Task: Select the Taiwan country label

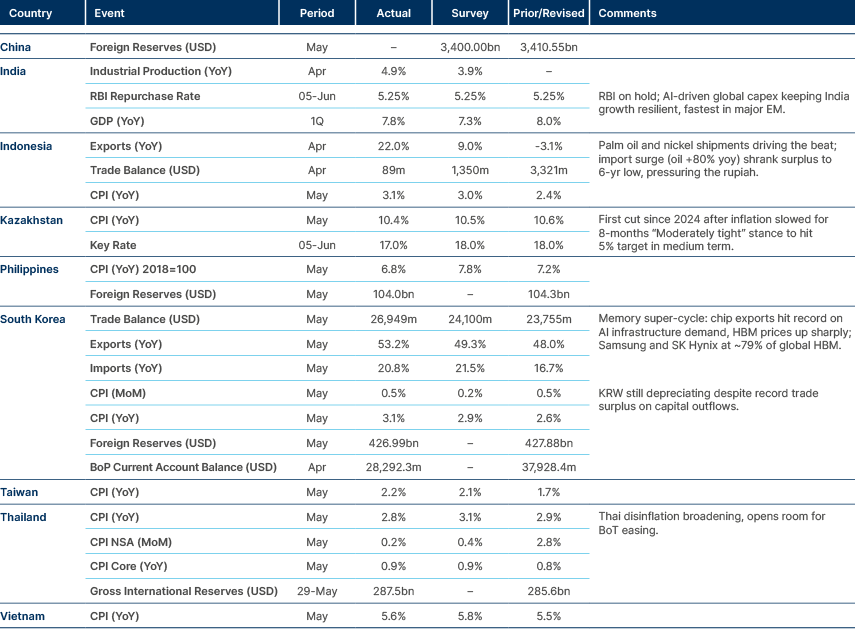Action: (19, 492)
